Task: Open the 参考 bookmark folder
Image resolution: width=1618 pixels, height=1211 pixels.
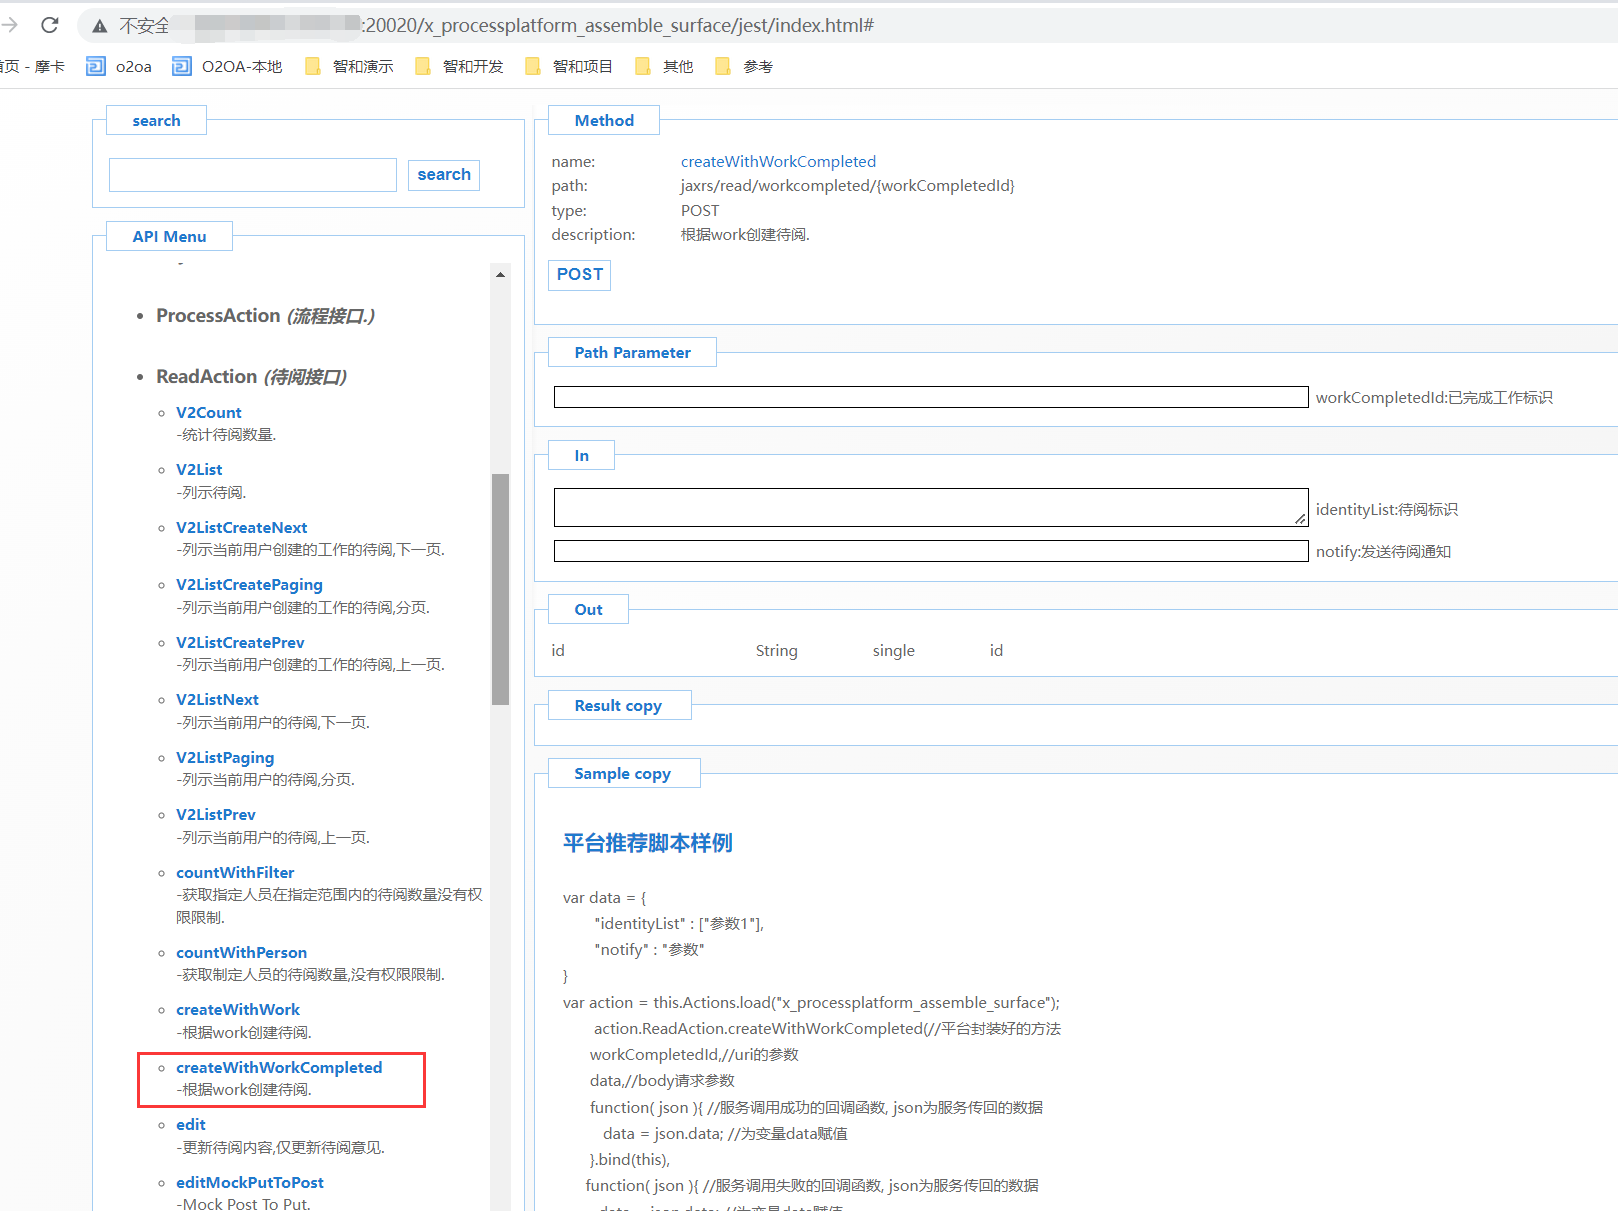Action: point(745,67)
